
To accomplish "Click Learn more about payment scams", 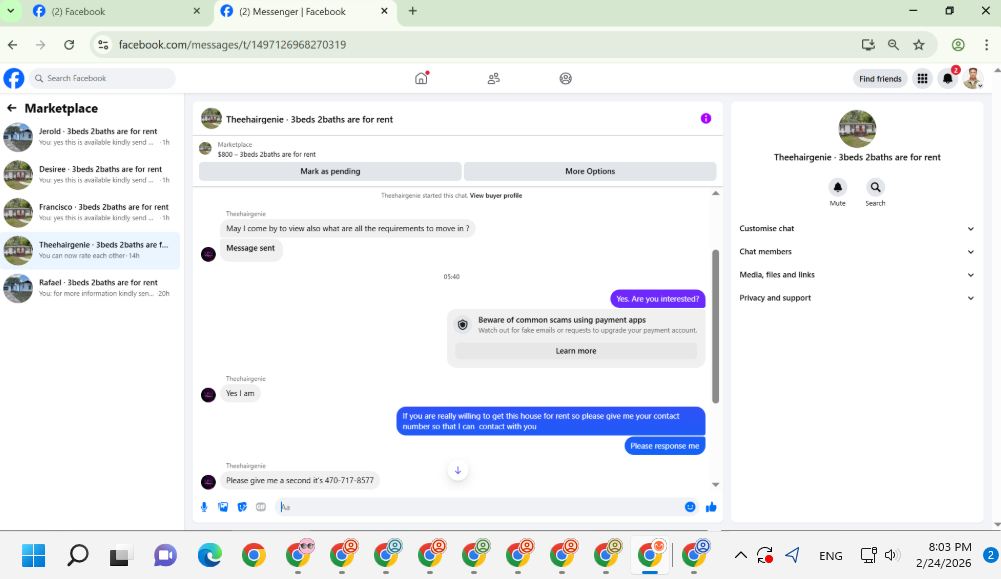I will tap(576, 351).
